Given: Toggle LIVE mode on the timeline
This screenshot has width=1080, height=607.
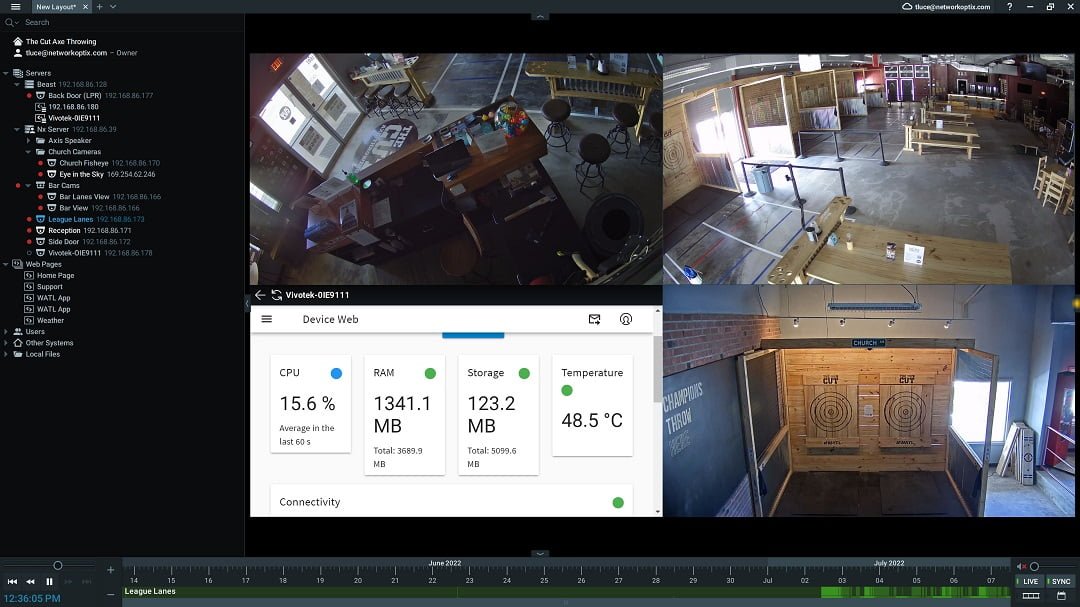Looking at the screenshot, I should click(1029, 581).
